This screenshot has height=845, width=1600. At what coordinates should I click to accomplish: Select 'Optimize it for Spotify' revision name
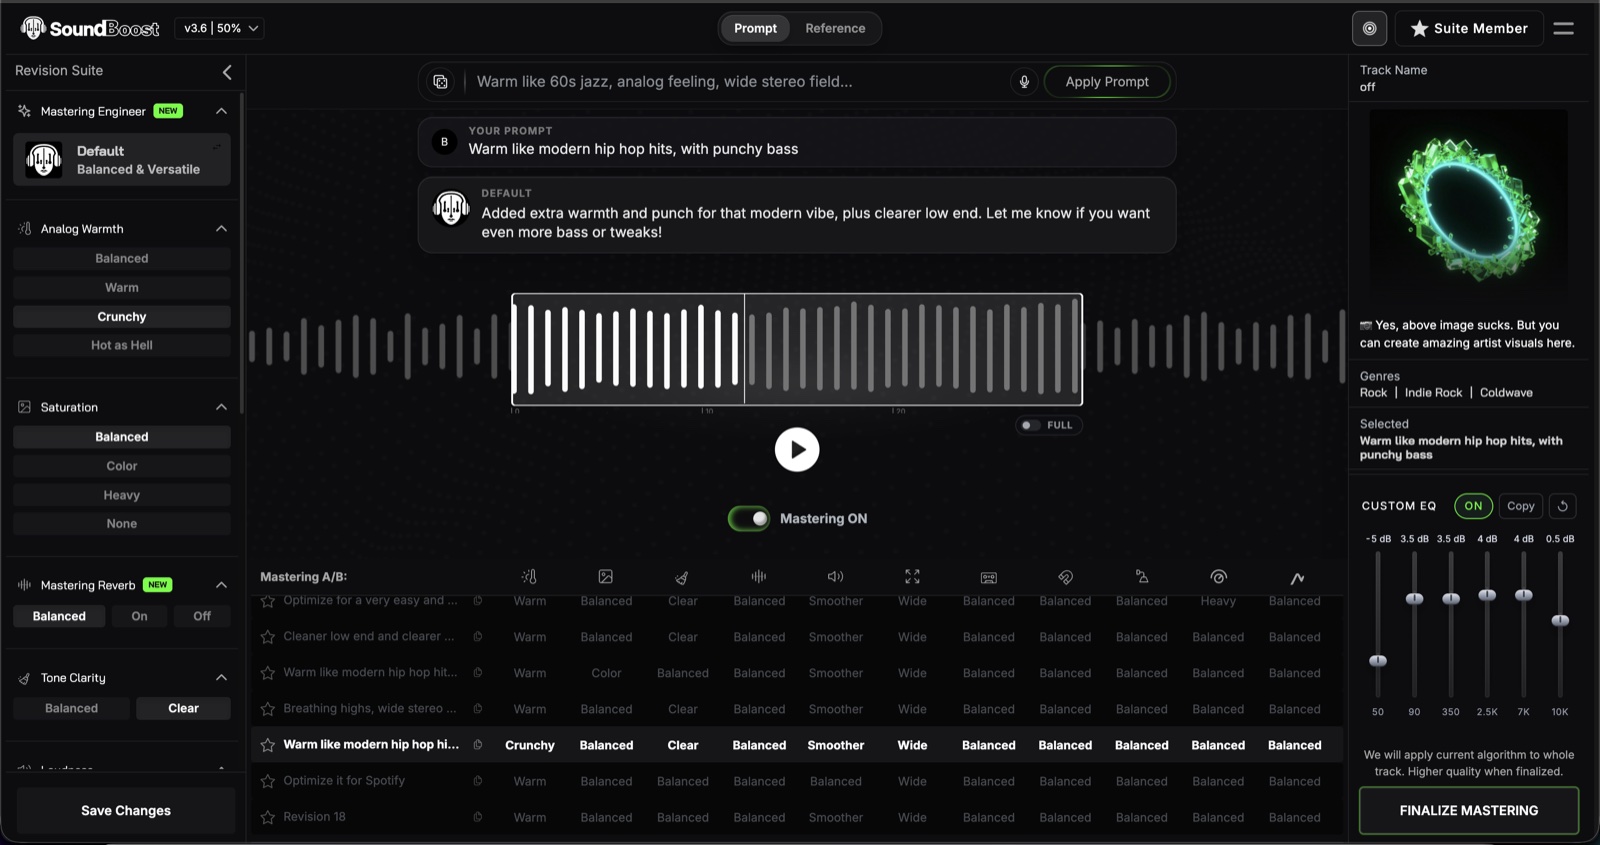point(344,781)
